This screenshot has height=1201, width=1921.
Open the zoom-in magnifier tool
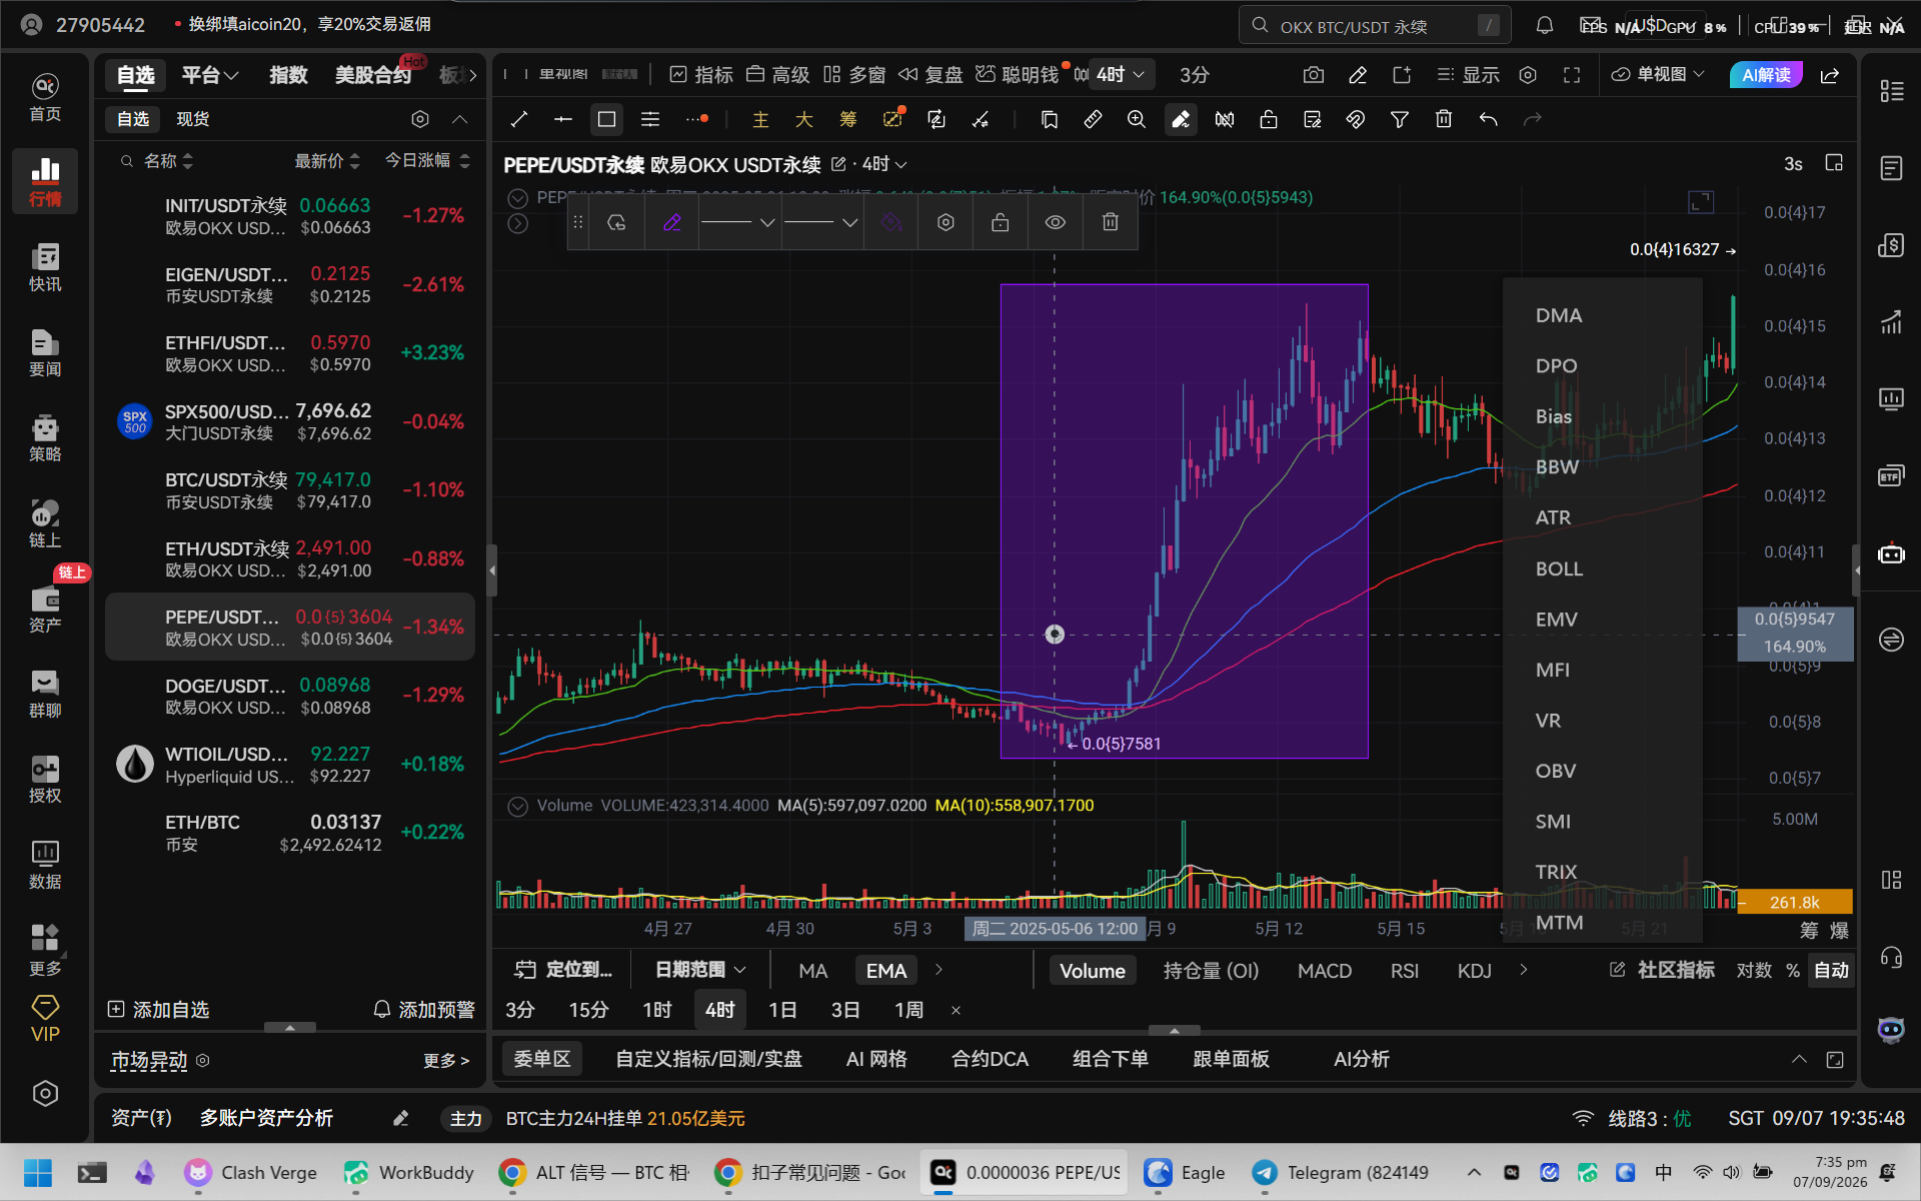pos(1136,120)
